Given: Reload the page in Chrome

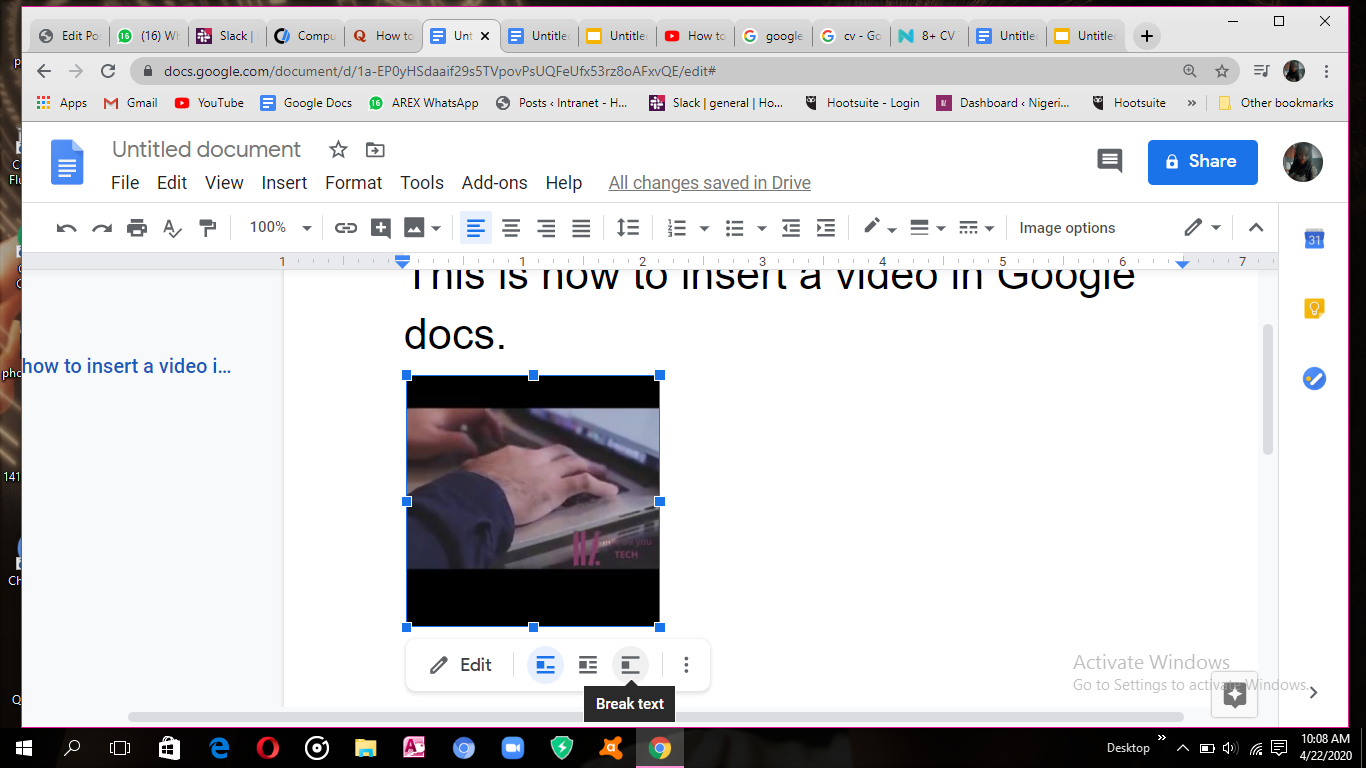Looking at the screenshot, I should pyautogui.click(x=108, y=71).
